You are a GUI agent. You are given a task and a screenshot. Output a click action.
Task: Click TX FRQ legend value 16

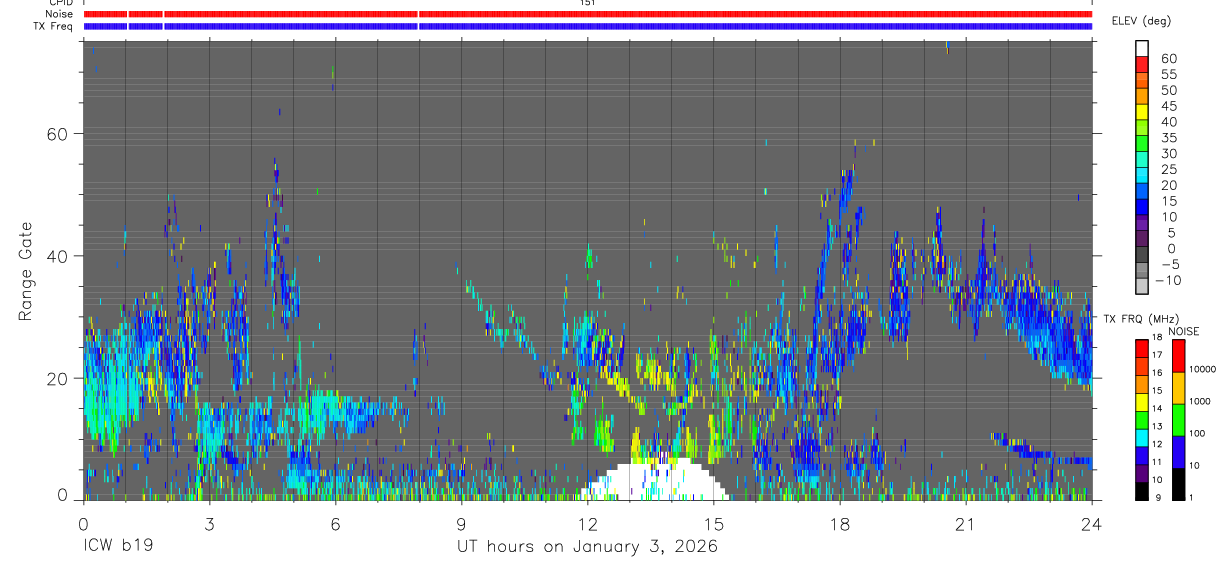coord(1156,373)
